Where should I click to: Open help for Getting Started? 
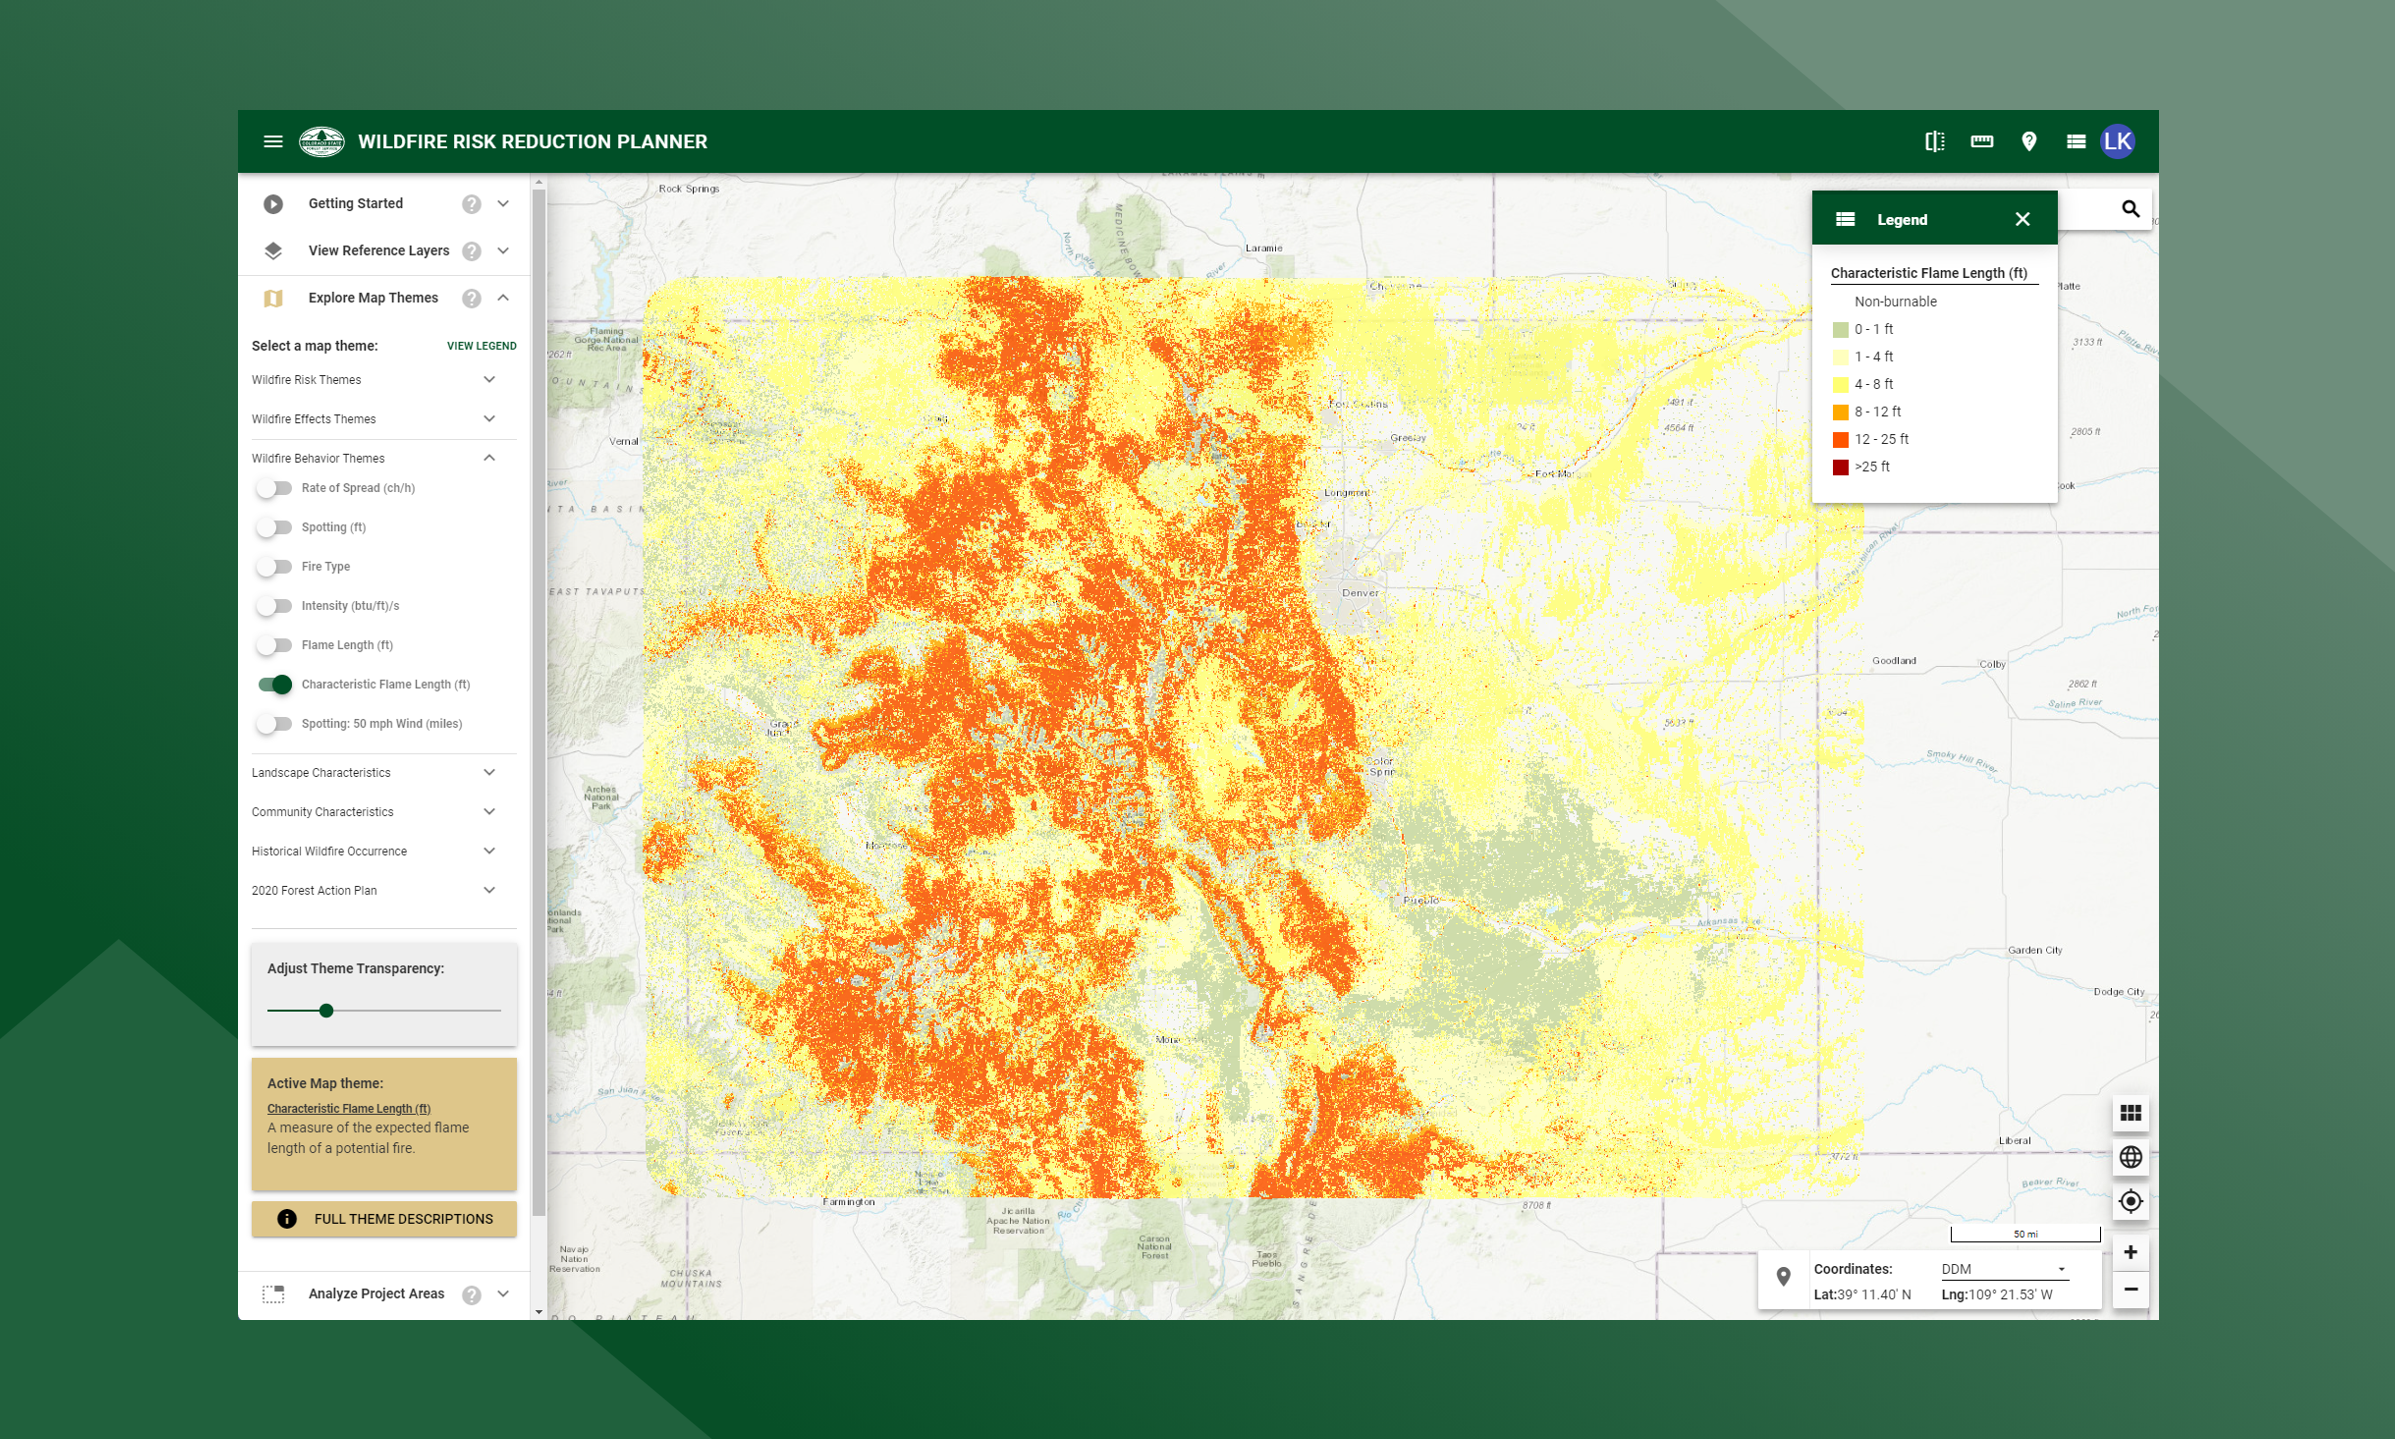471,204
